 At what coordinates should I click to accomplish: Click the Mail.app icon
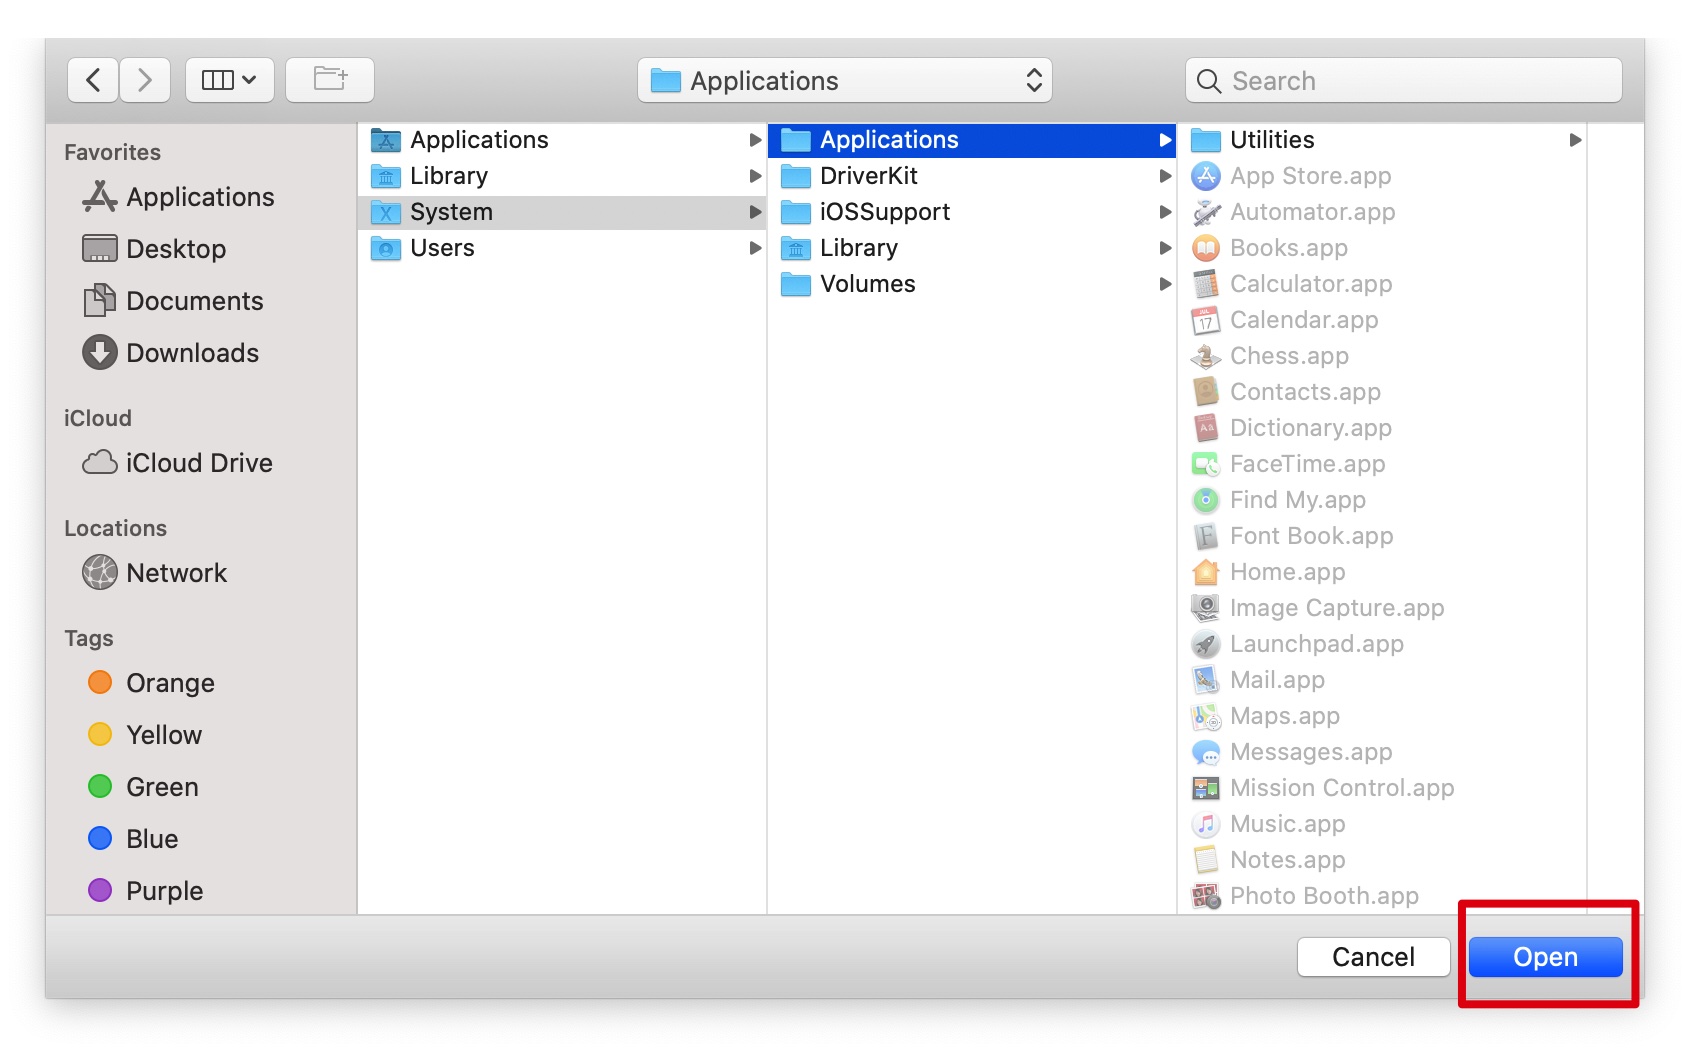click(1206, 680)
